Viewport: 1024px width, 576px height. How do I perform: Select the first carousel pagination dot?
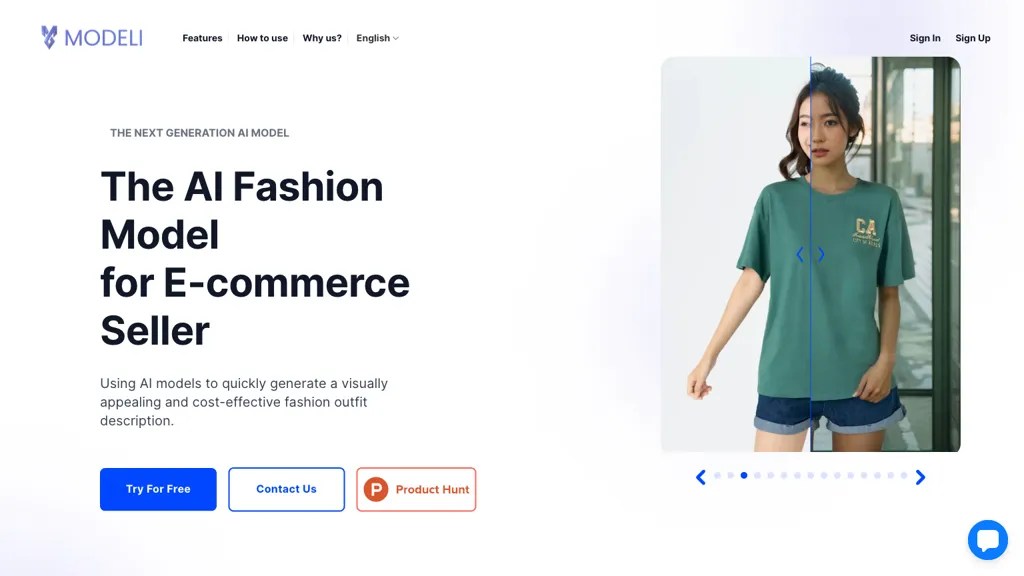point(717,475)
